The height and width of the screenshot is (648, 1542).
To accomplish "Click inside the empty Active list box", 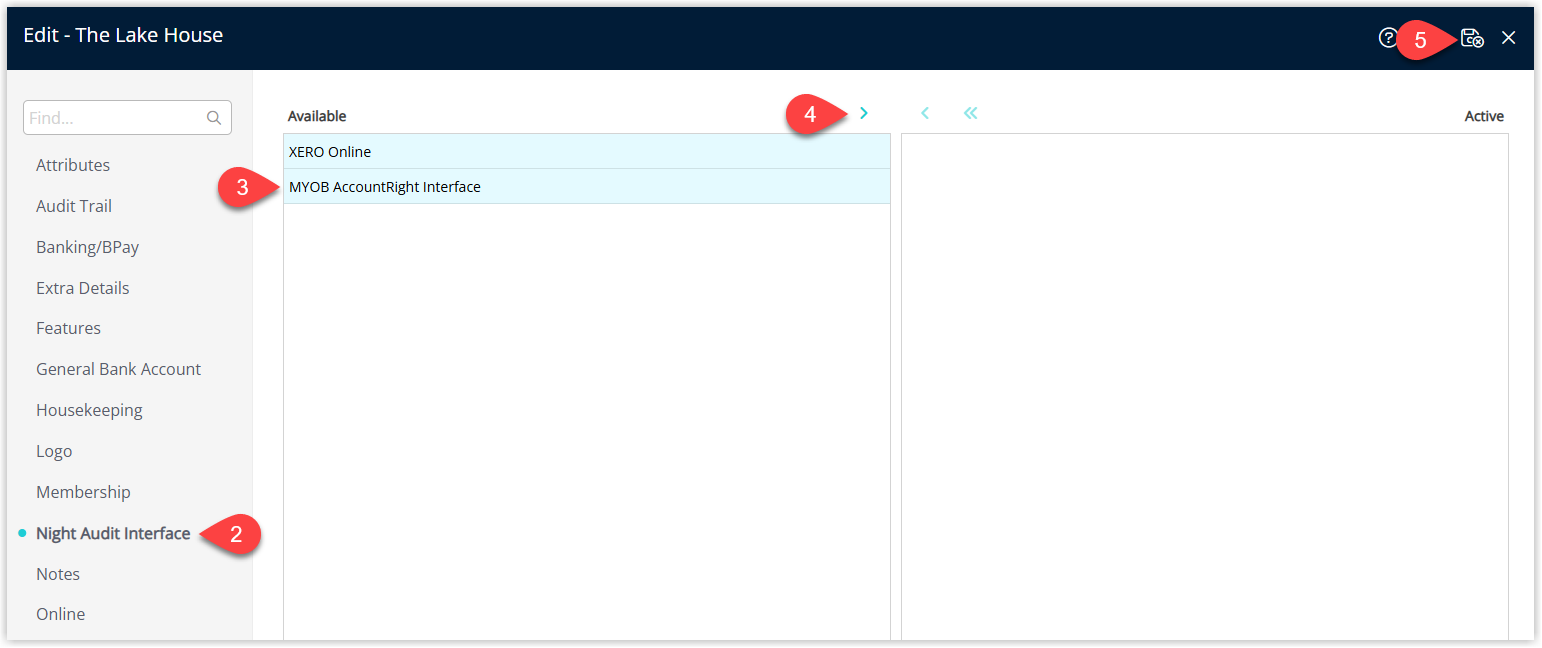I will 1205,387.
